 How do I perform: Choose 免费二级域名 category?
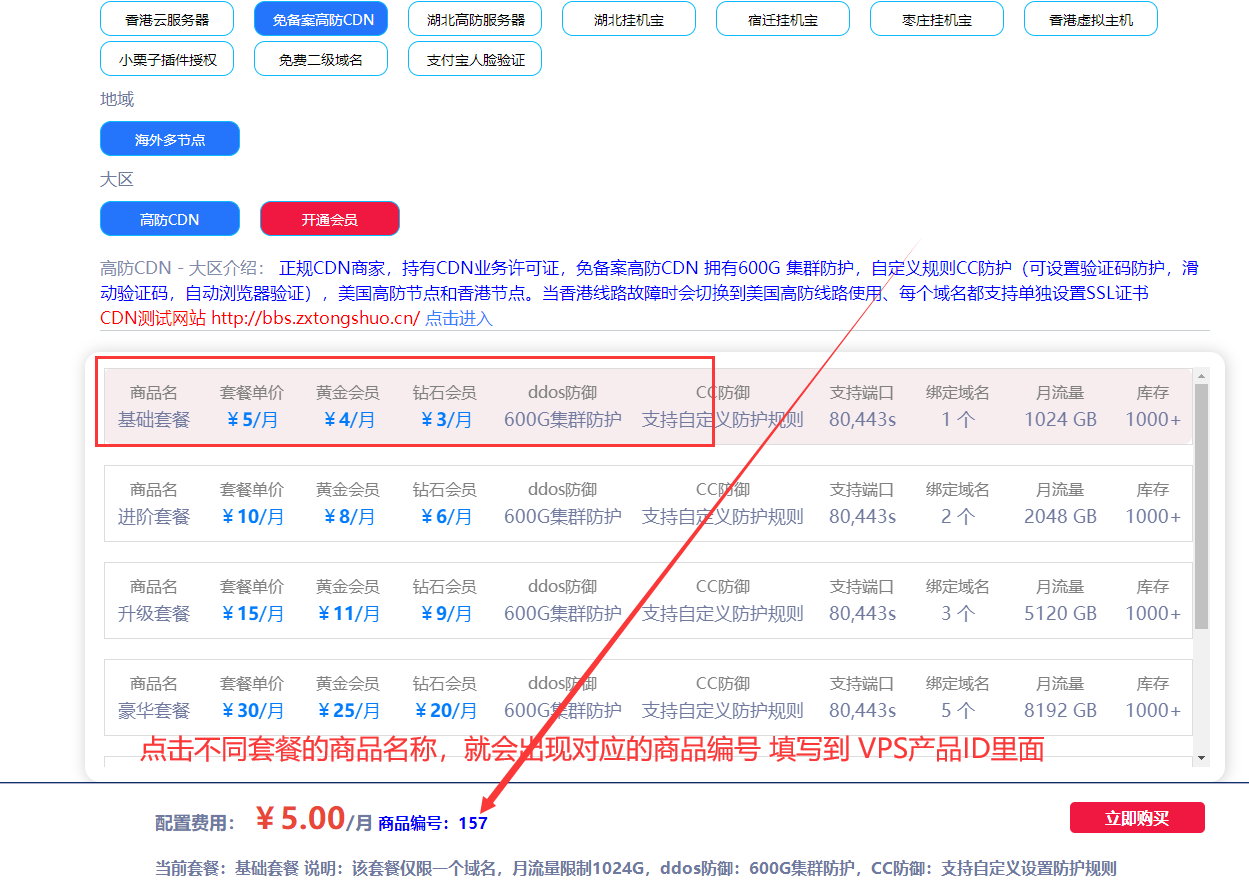[x=322, y=59]
